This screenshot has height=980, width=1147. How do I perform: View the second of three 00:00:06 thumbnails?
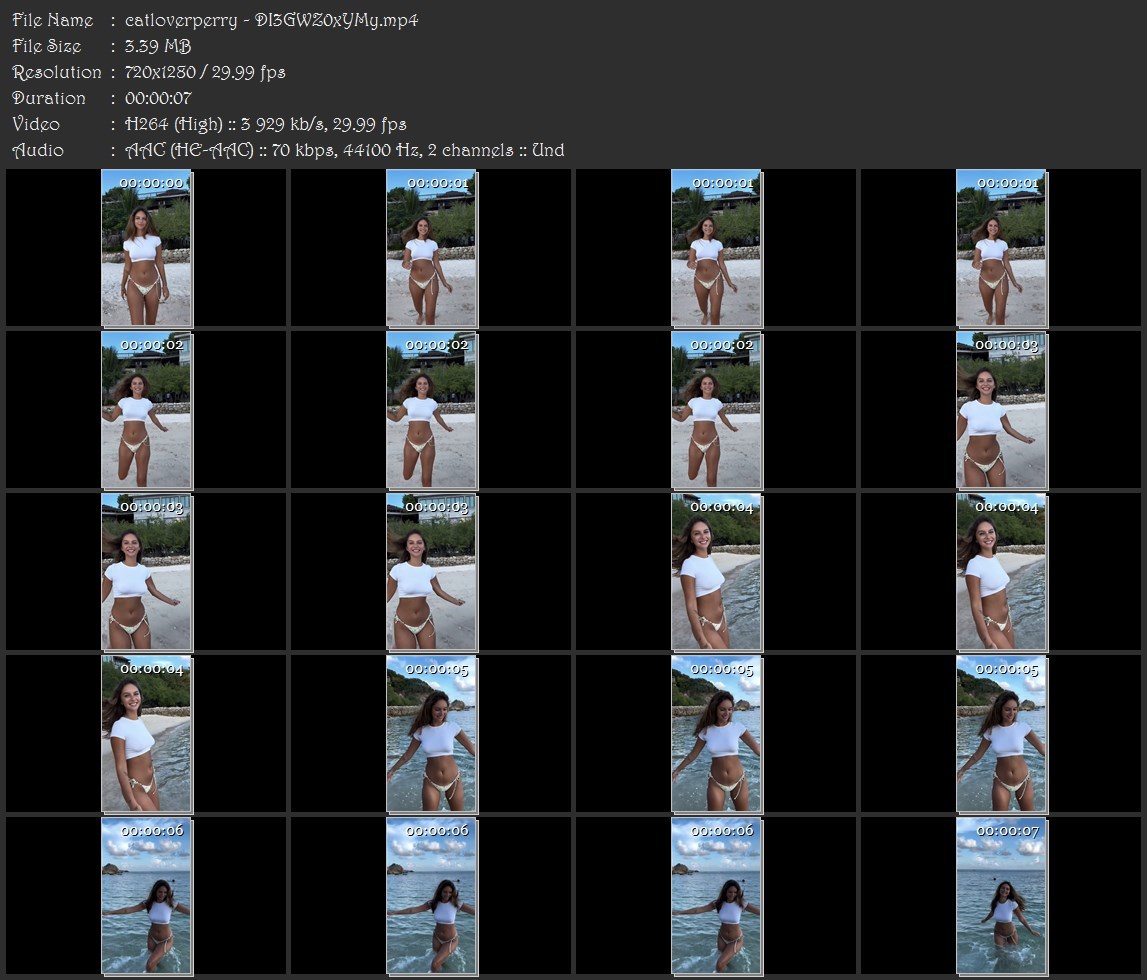[432, 896]
